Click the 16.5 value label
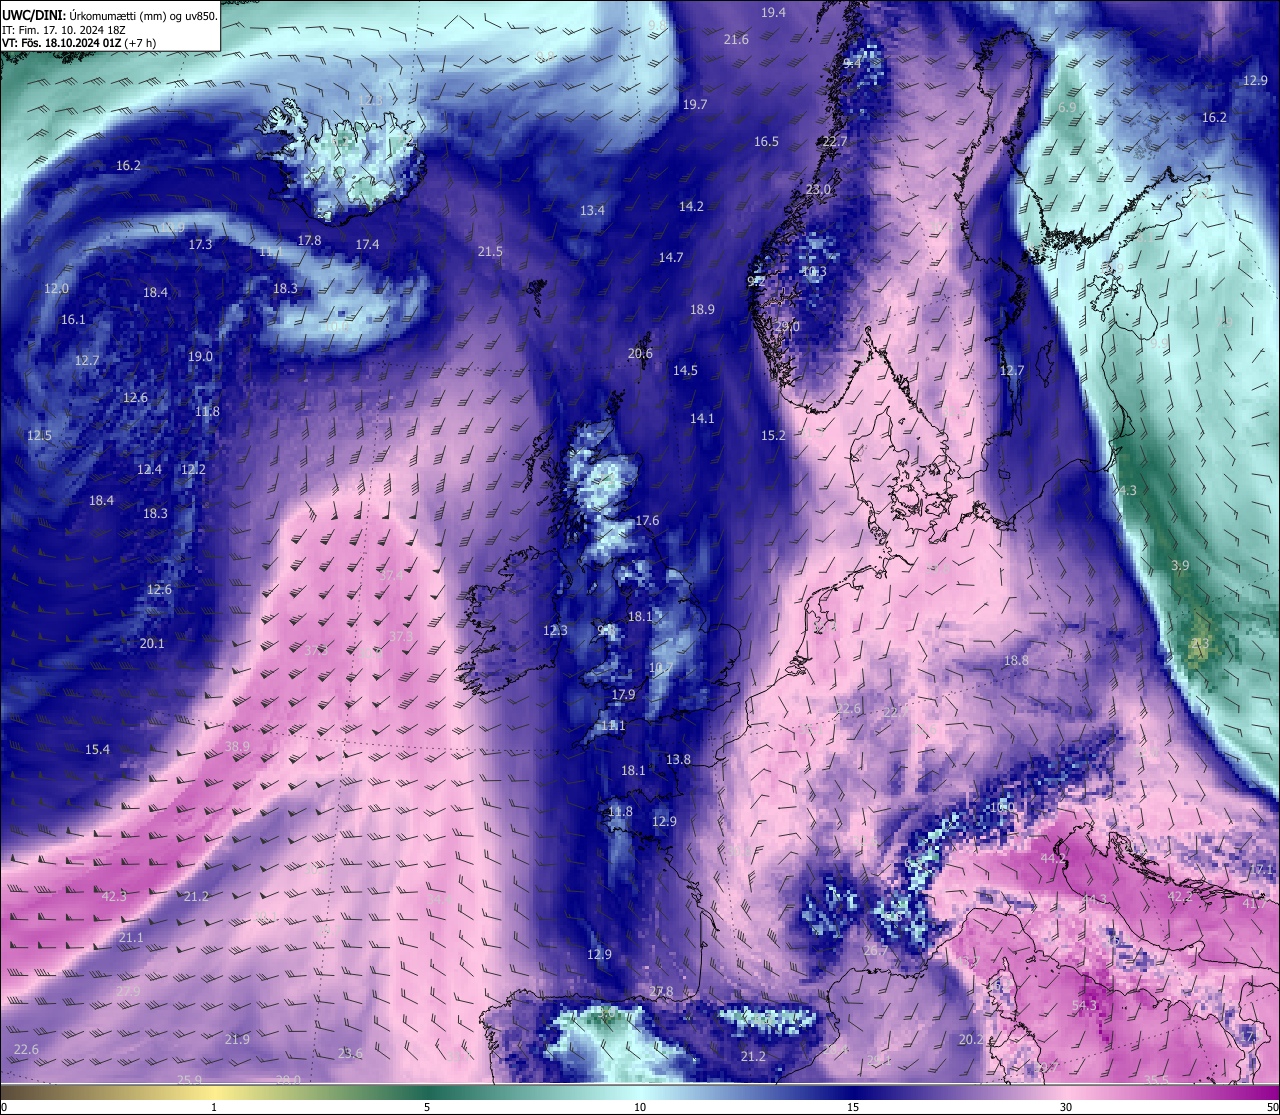Image resolution: width=1280 pixels, height=1115 pixels. point(766,141)
